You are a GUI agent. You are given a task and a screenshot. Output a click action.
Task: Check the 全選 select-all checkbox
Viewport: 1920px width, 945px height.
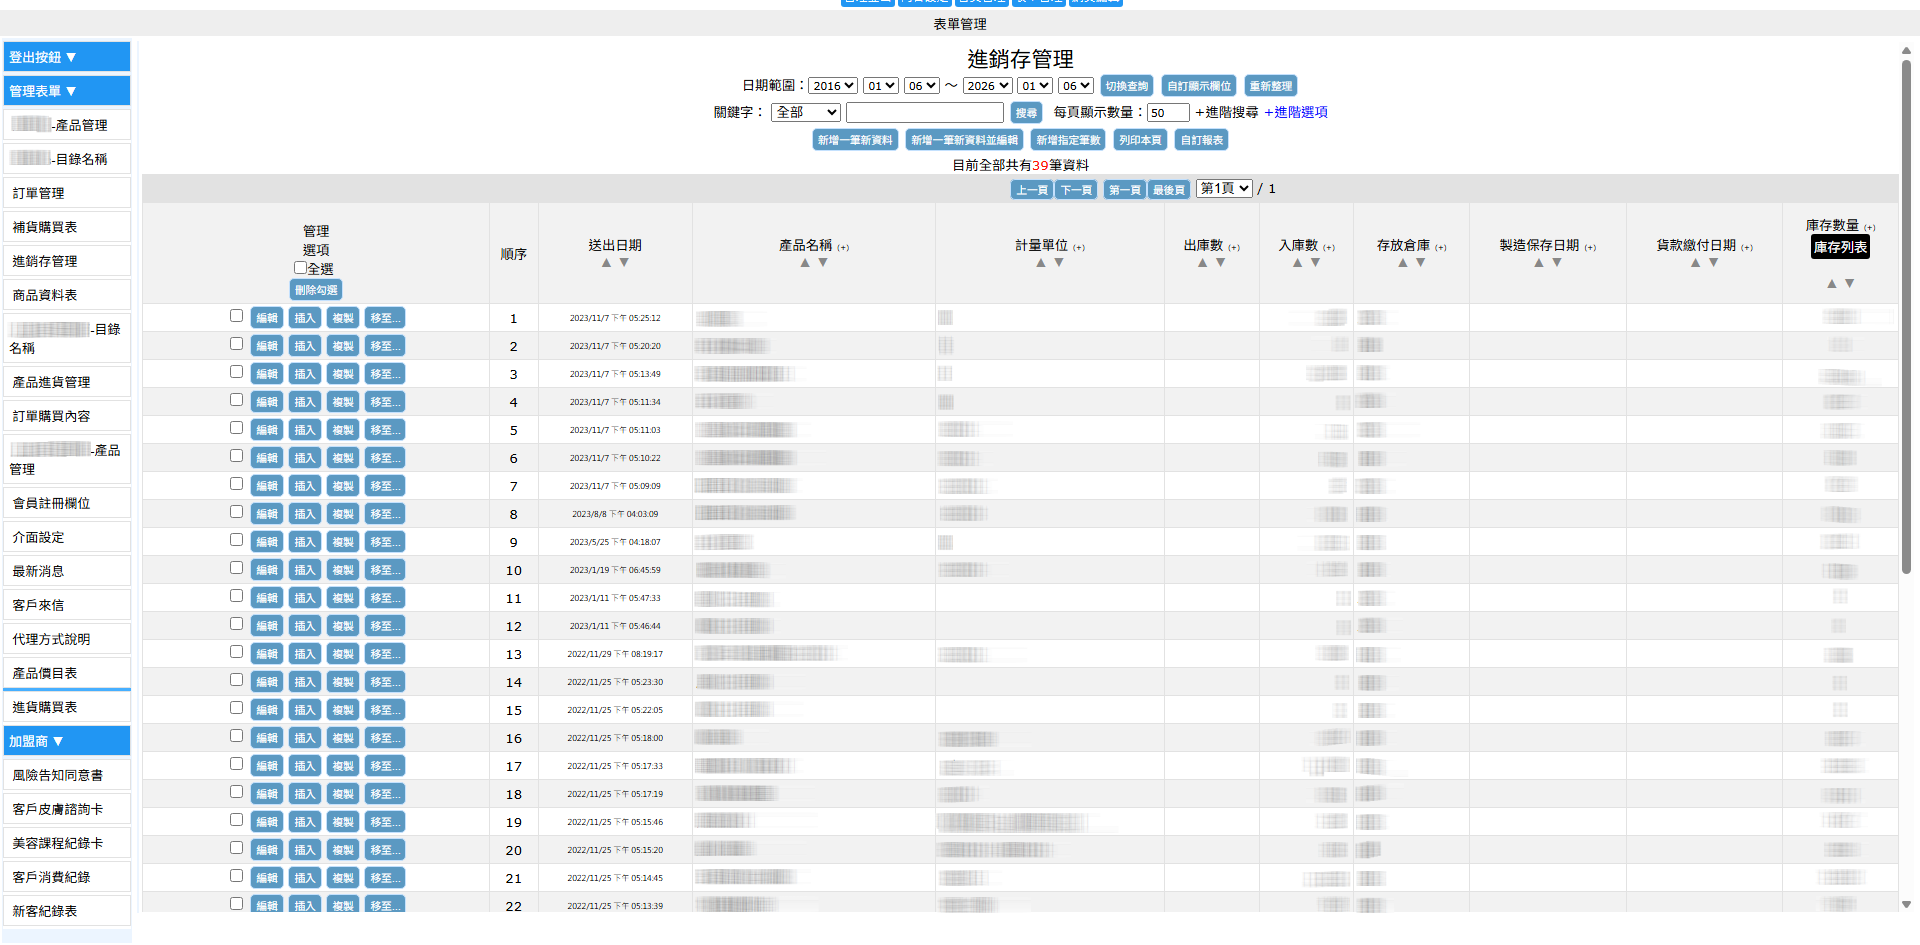300,268
